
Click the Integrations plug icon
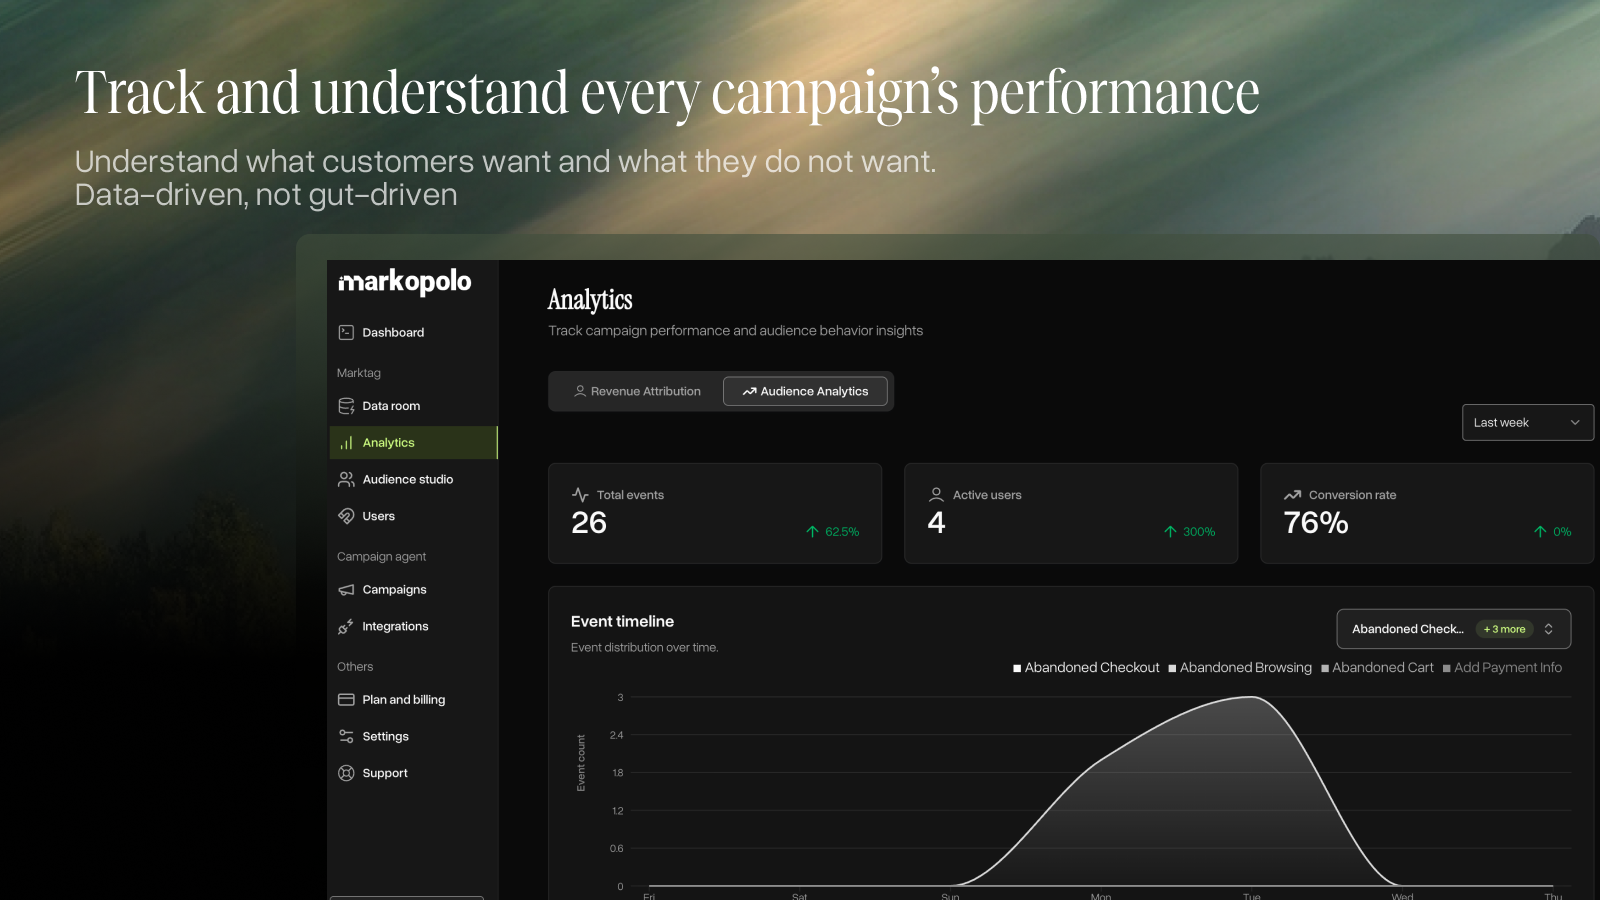[x=346, y=627]
